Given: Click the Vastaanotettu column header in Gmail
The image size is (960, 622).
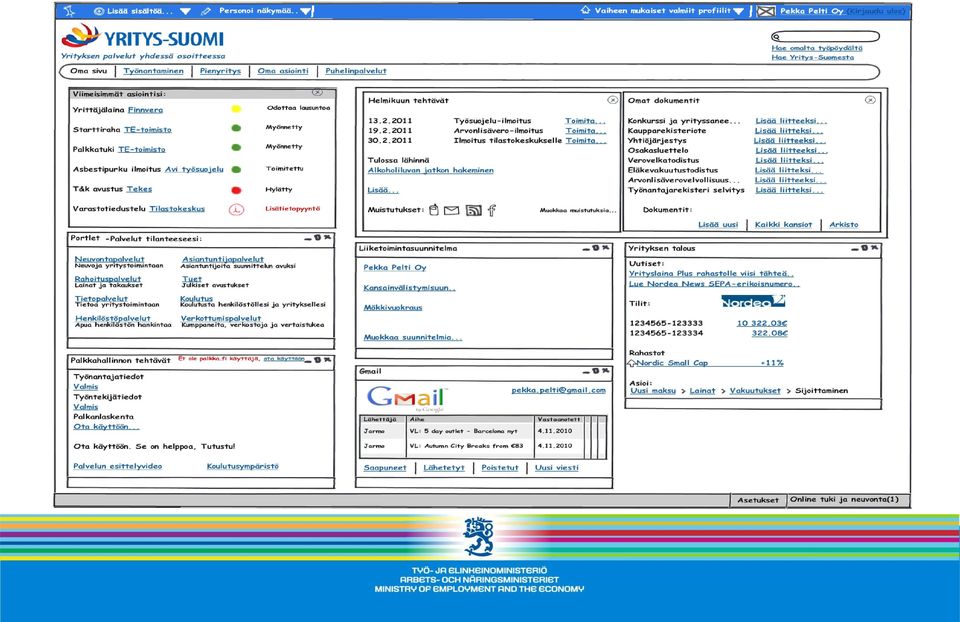Looking at the screenshot, I should coord(558,419).
